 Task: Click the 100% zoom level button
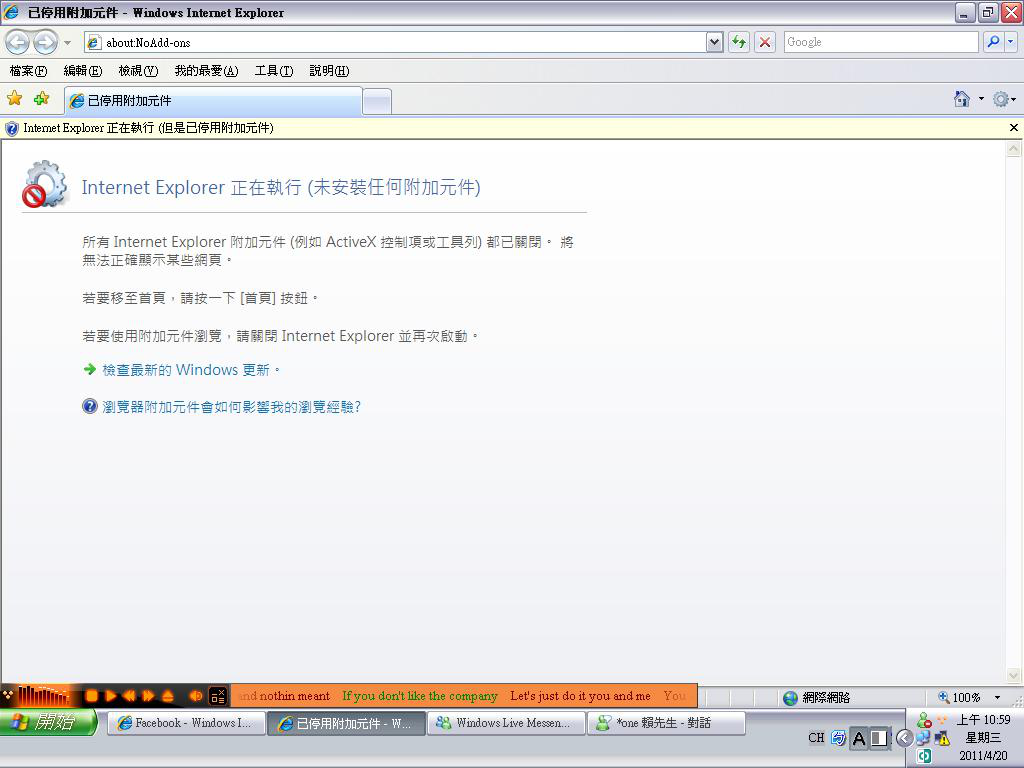(959, 697)
